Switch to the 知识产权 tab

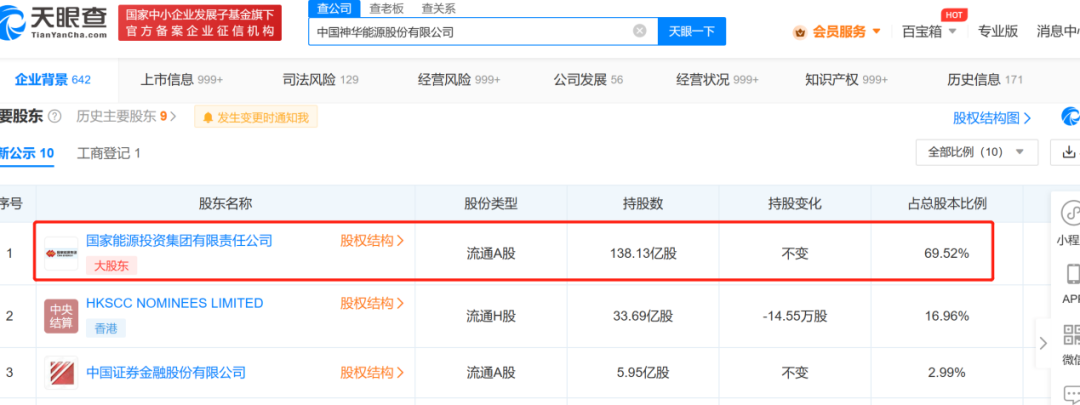point(847,80)
